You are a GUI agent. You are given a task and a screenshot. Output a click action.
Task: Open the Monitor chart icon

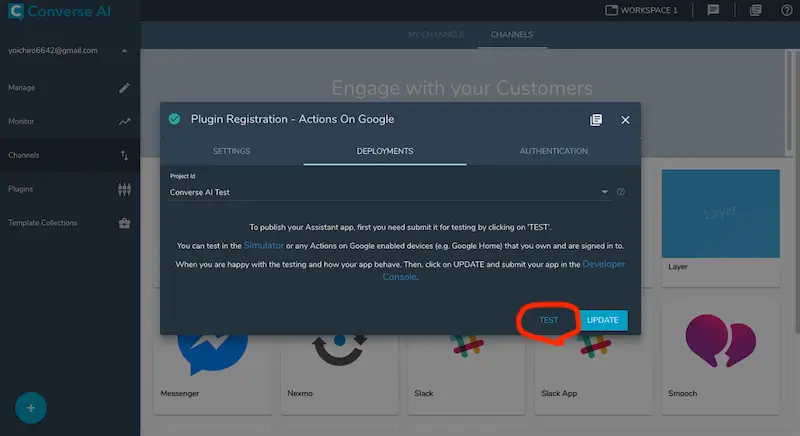(x=124, y=121)
